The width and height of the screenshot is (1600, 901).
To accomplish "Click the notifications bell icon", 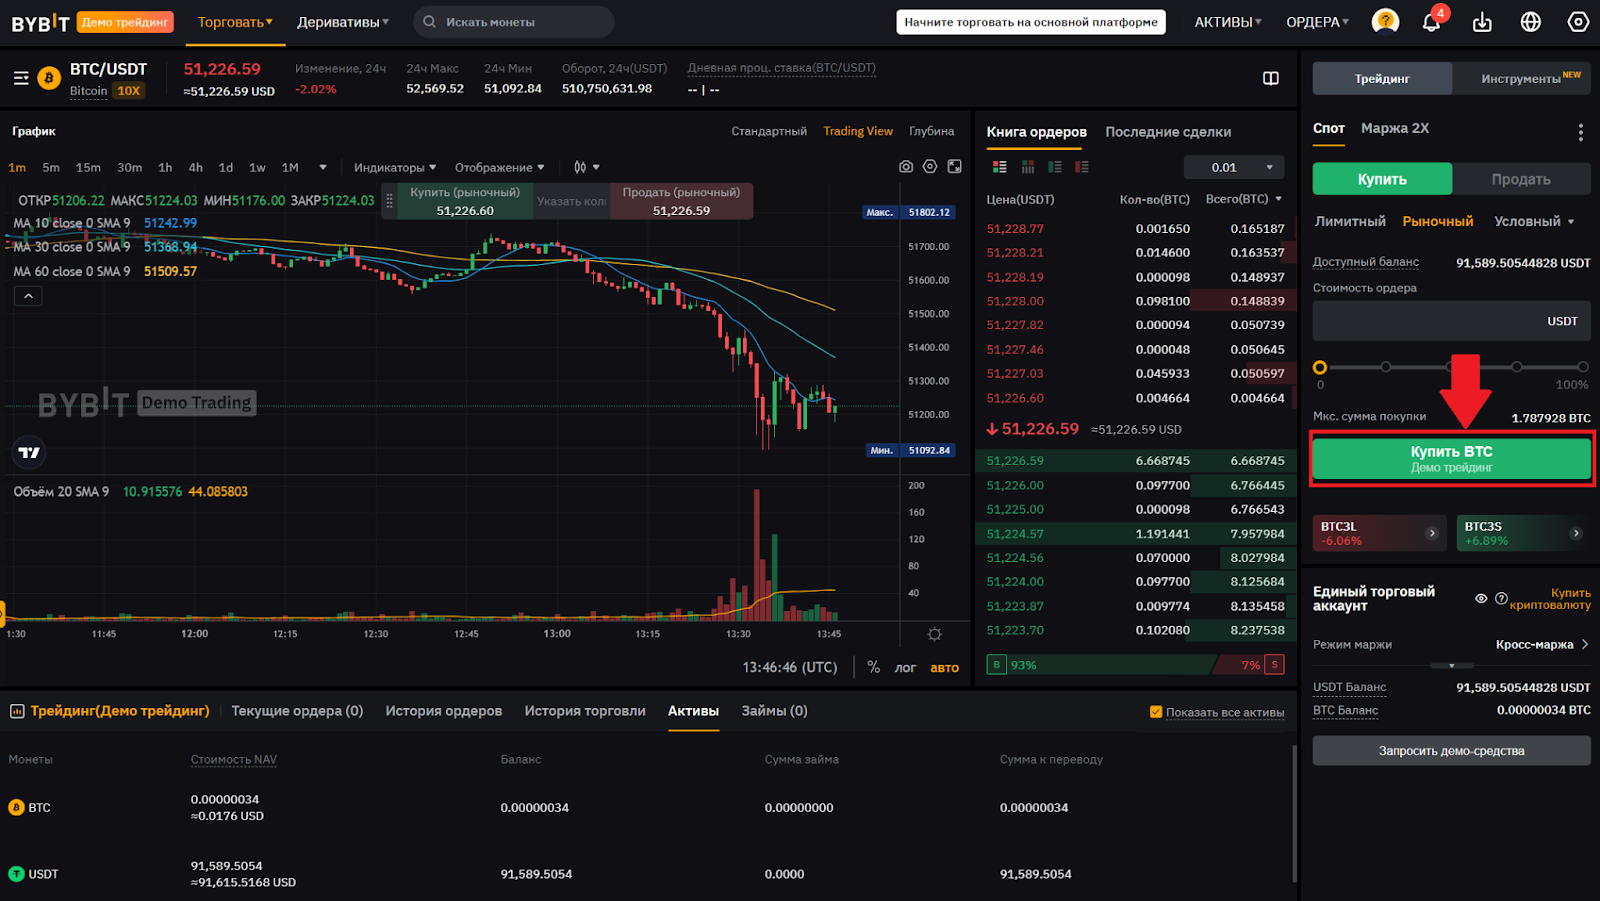I will tap(1431, 22).
